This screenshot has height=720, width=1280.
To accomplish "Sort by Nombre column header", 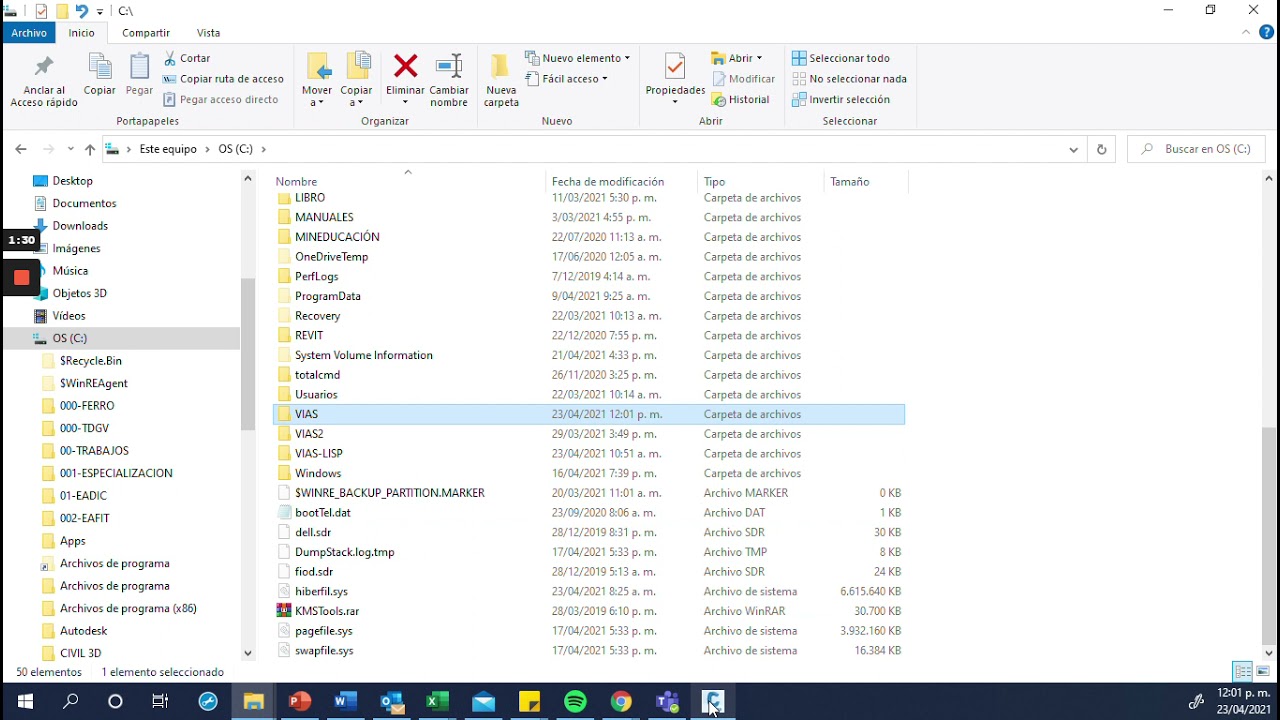I will tap(296, 182).
